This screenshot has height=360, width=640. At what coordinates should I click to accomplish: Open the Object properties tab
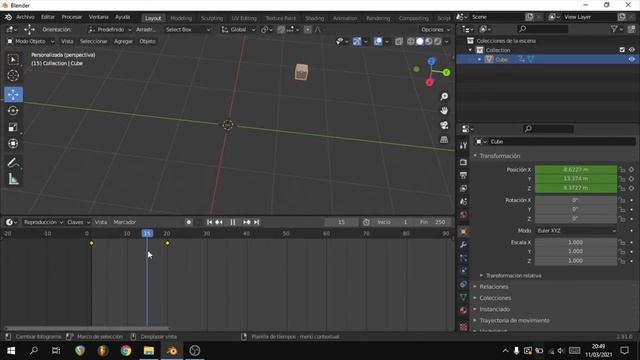[x=463, y=232]
